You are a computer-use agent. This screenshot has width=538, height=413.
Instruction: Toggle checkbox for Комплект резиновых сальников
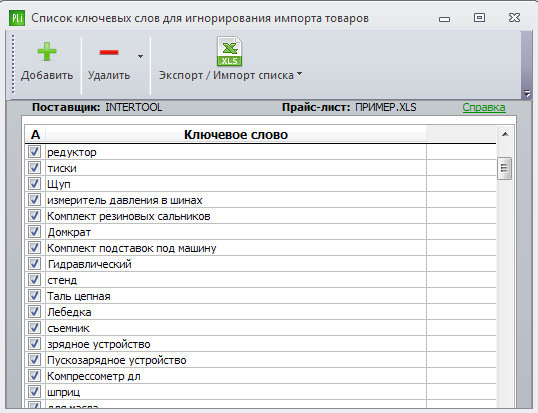[x=34, y=216]
